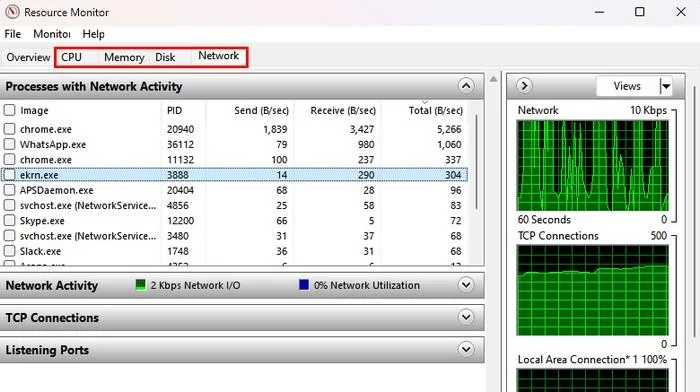
Task: Click the Network throughput graph
Action: (x=592, y=165)
